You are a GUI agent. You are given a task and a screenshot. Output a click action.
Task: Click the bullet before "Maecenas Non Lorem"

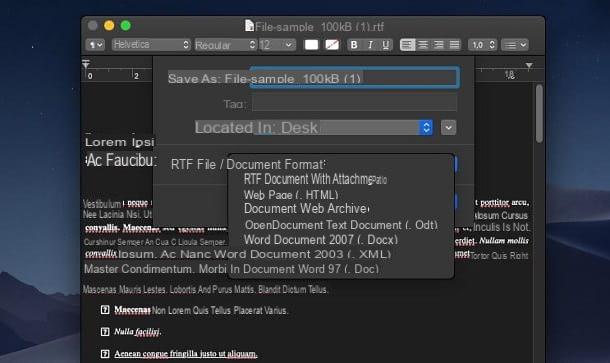coord(105,310)
